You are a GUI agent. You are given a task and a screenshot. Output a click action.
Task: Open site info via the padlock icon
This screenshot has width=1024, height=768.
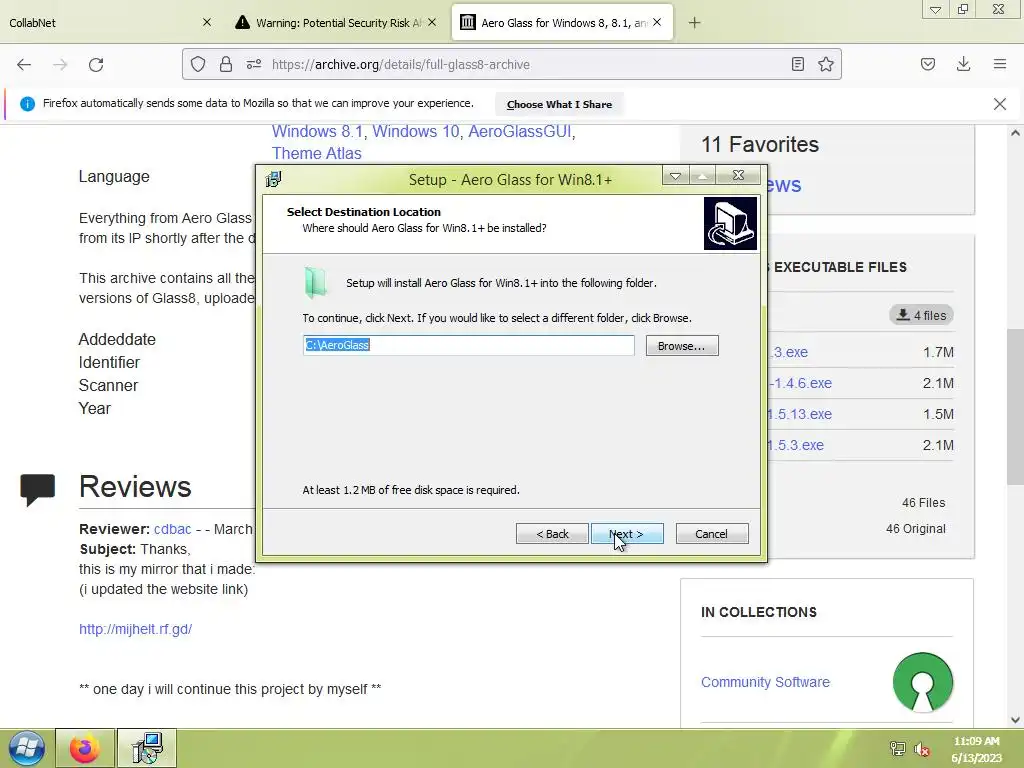226,64
